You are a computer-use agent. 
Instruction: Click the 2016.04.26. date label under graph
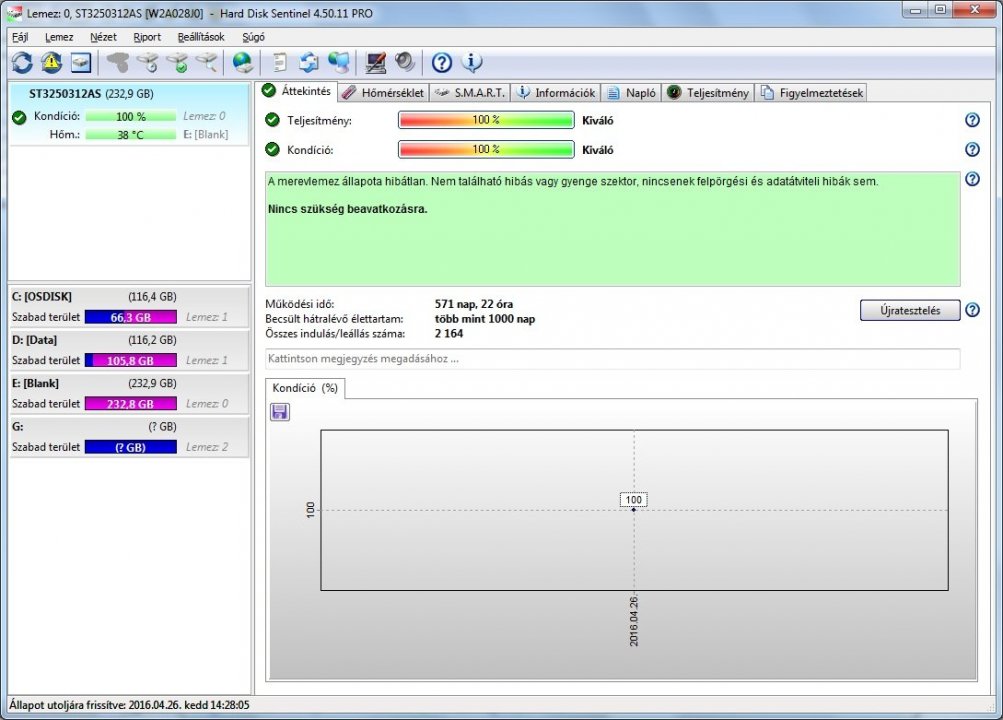pos(633,621)
